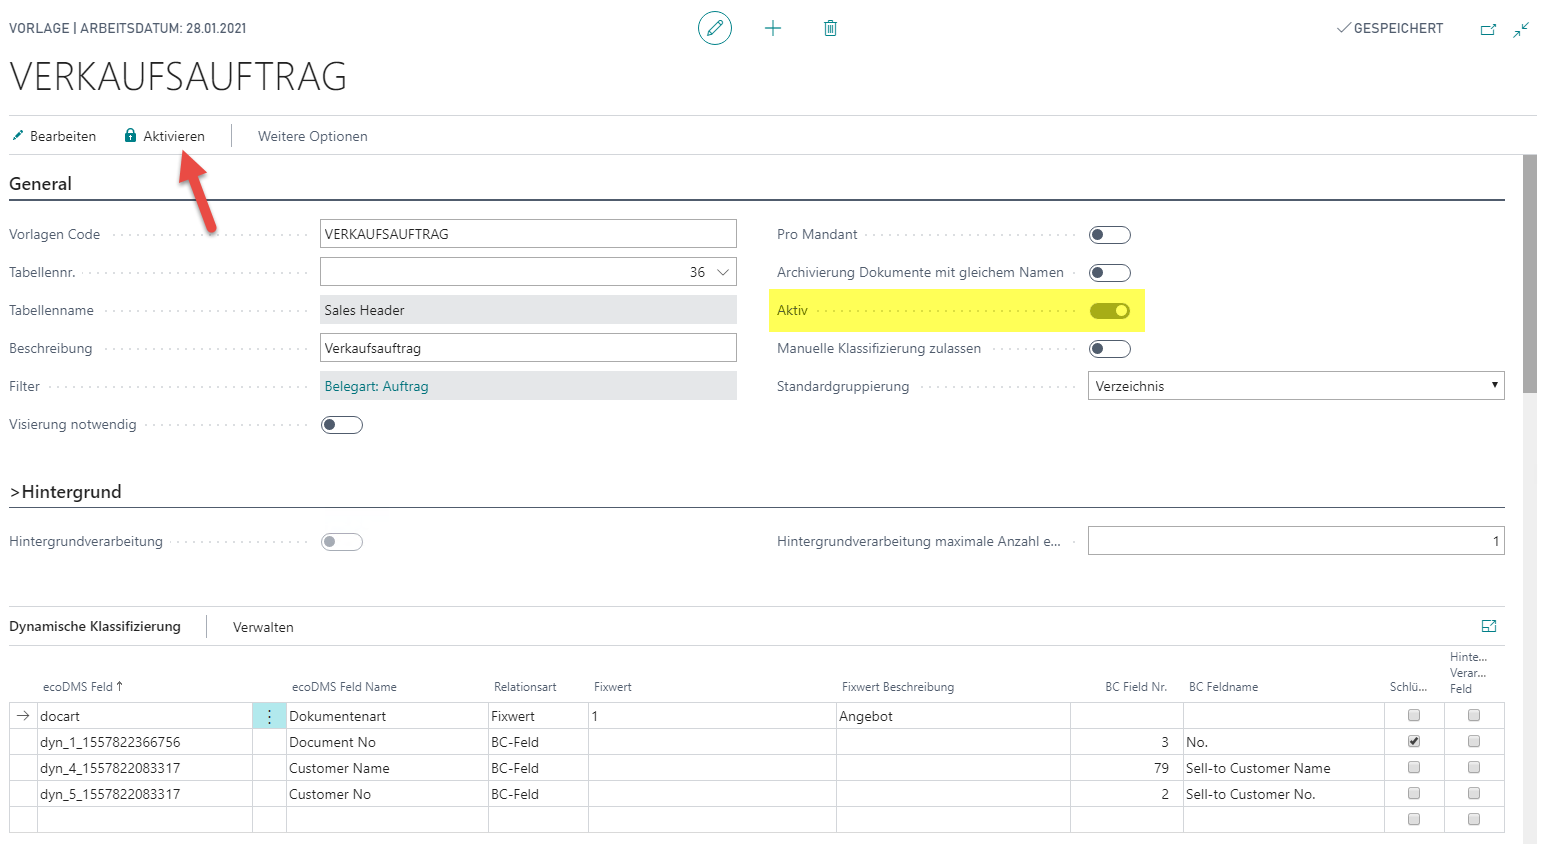Click the Dokumentenart cell
This screenshot has width=1549, height=844.
pyautogui.click(x=387, y=716)
